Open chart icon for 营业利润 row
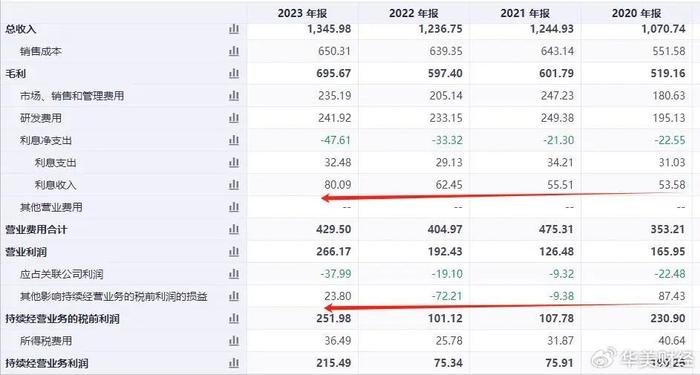 tap(234, 252)
